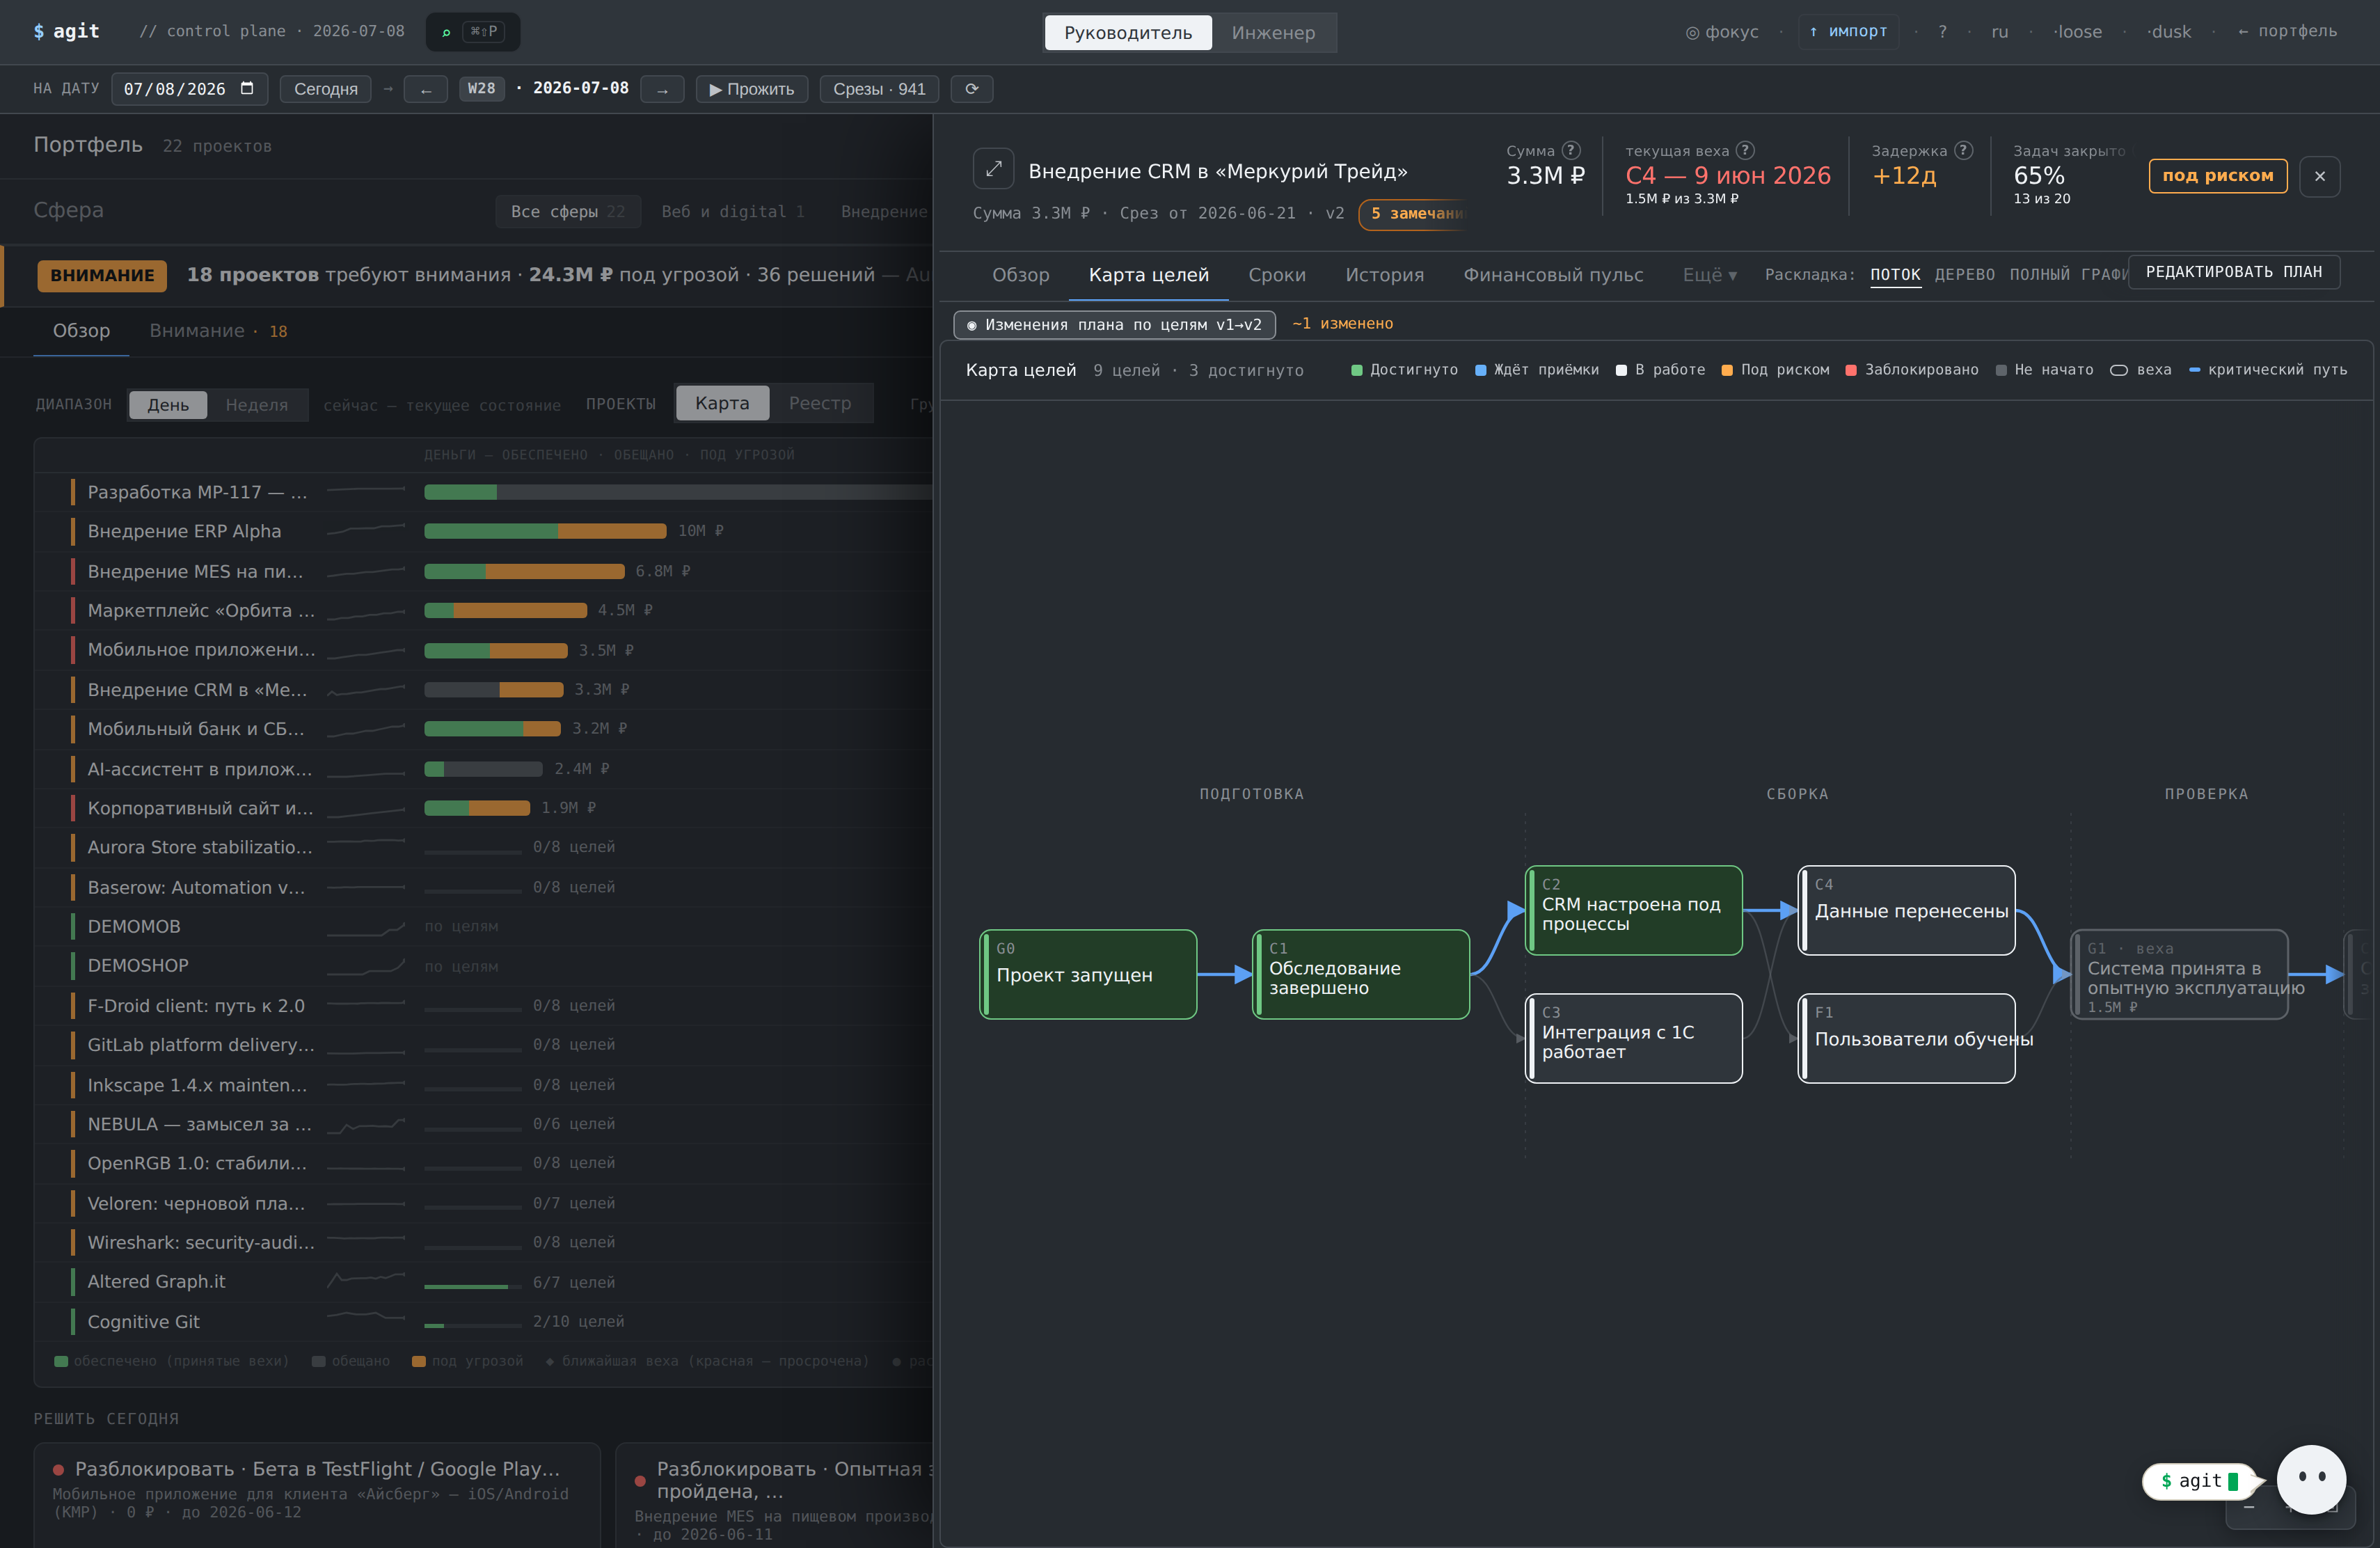Select the Неделя range option
The image size is (2380, 1548).
pos(257,404)
